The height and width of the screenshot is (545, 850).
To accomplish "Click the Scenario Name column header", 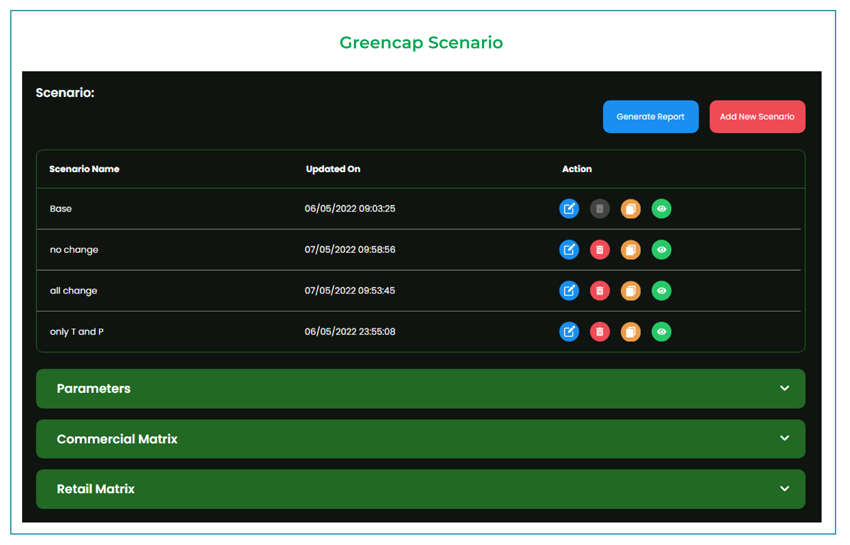I will coord(84,169).
